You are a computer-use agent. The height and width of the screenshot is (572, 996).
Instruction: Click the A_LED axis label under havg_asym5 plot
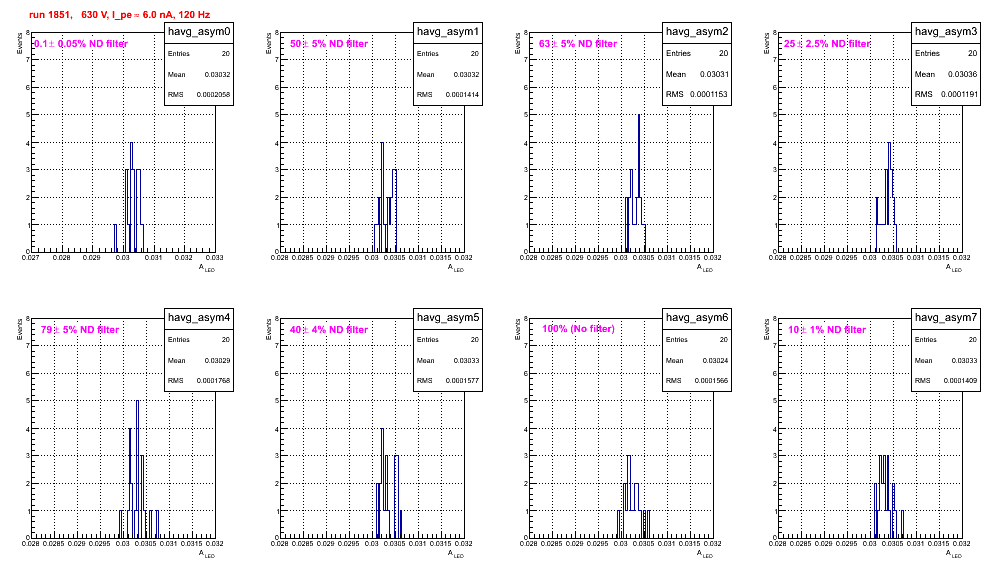(456, 554)
